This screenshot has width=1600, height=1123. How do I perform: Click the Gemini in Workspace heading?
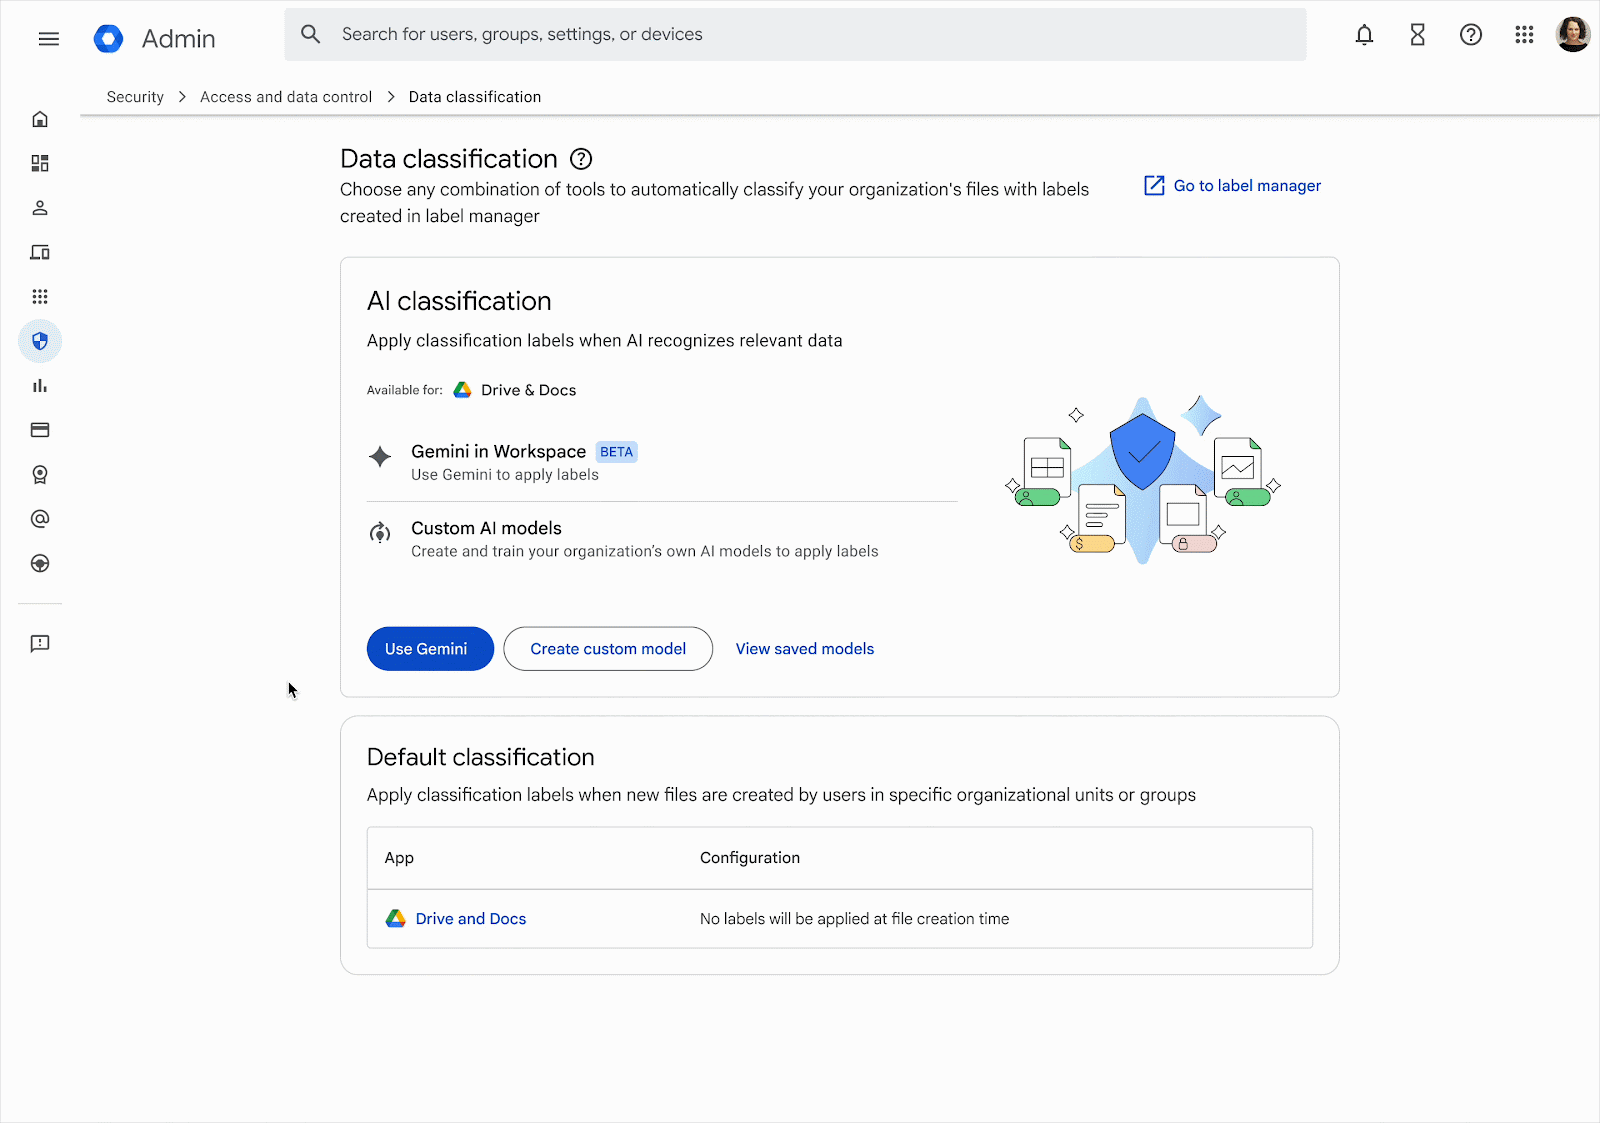pos(498,452)
